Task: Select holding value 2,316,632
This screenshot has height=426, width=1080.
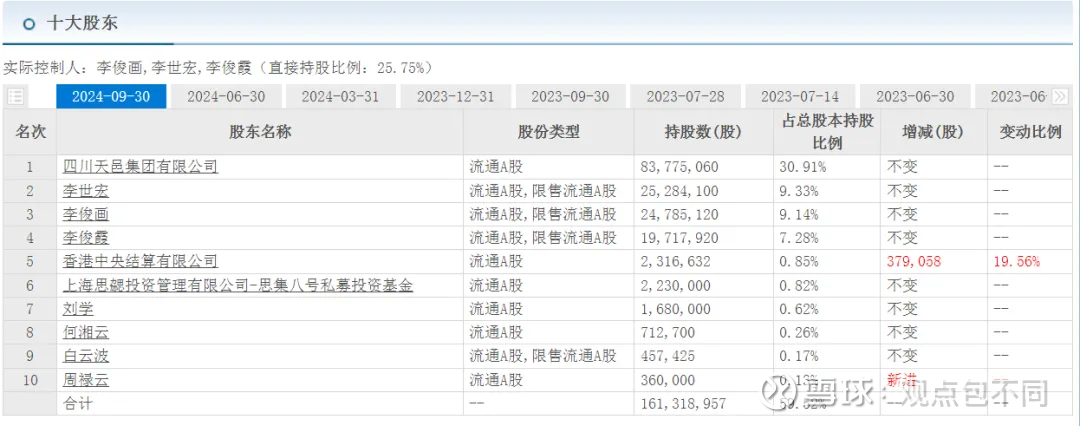Action: point(676,262)
